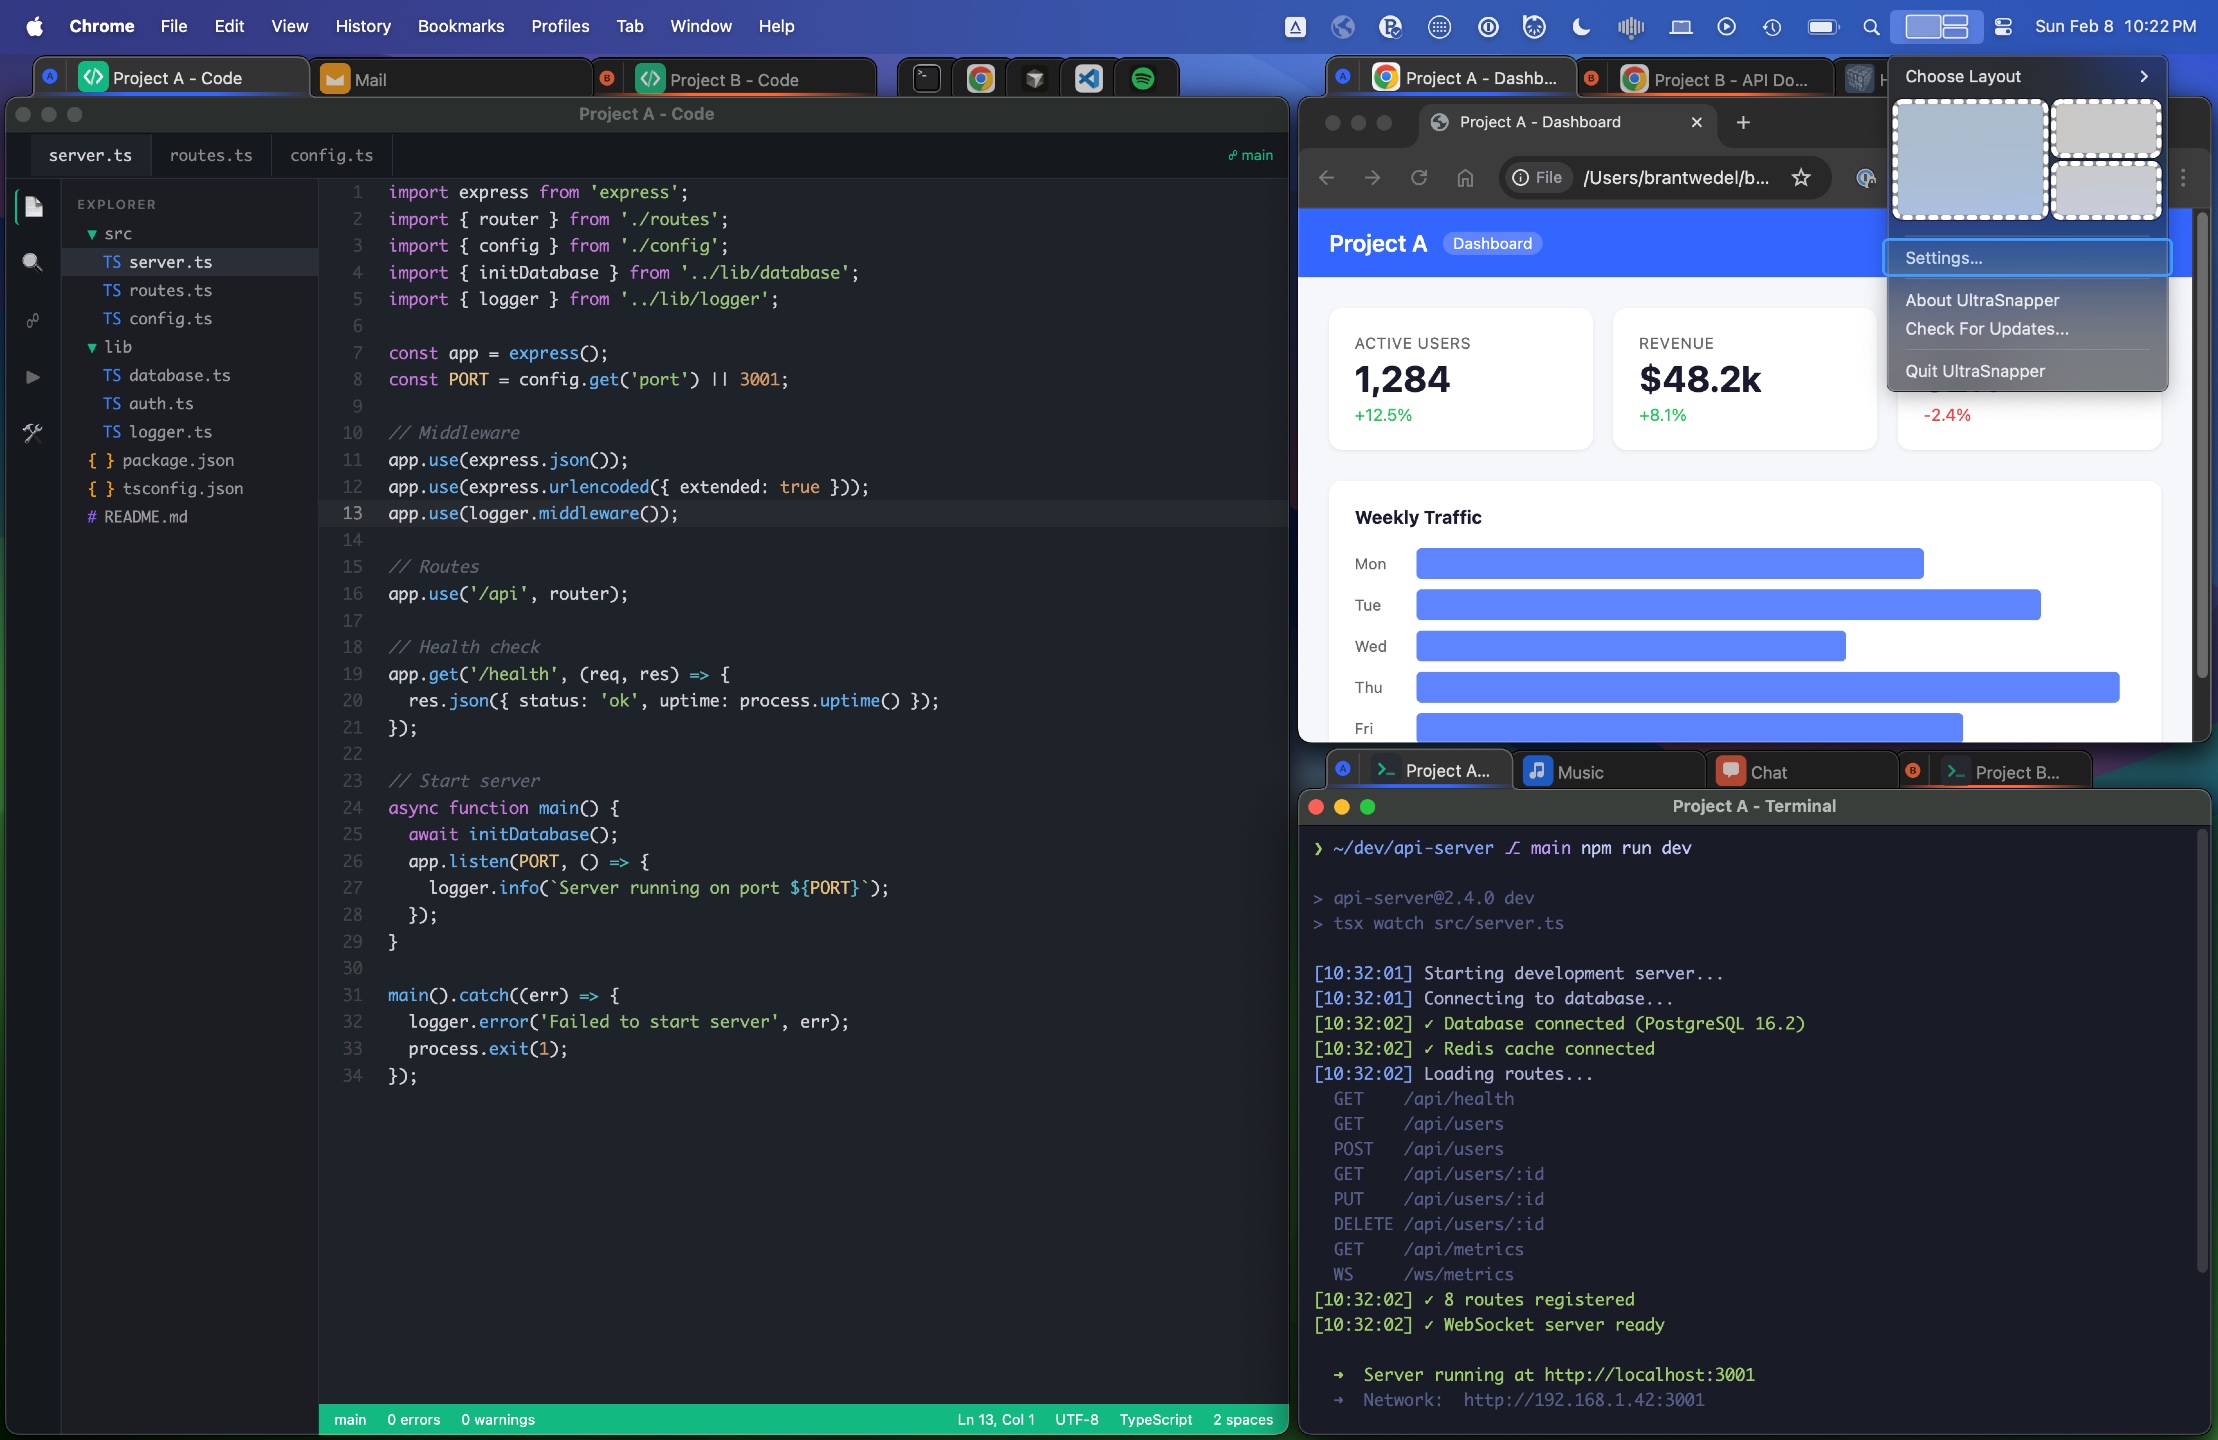Click the run/debug play icon in sidebar

pos(32,377)
